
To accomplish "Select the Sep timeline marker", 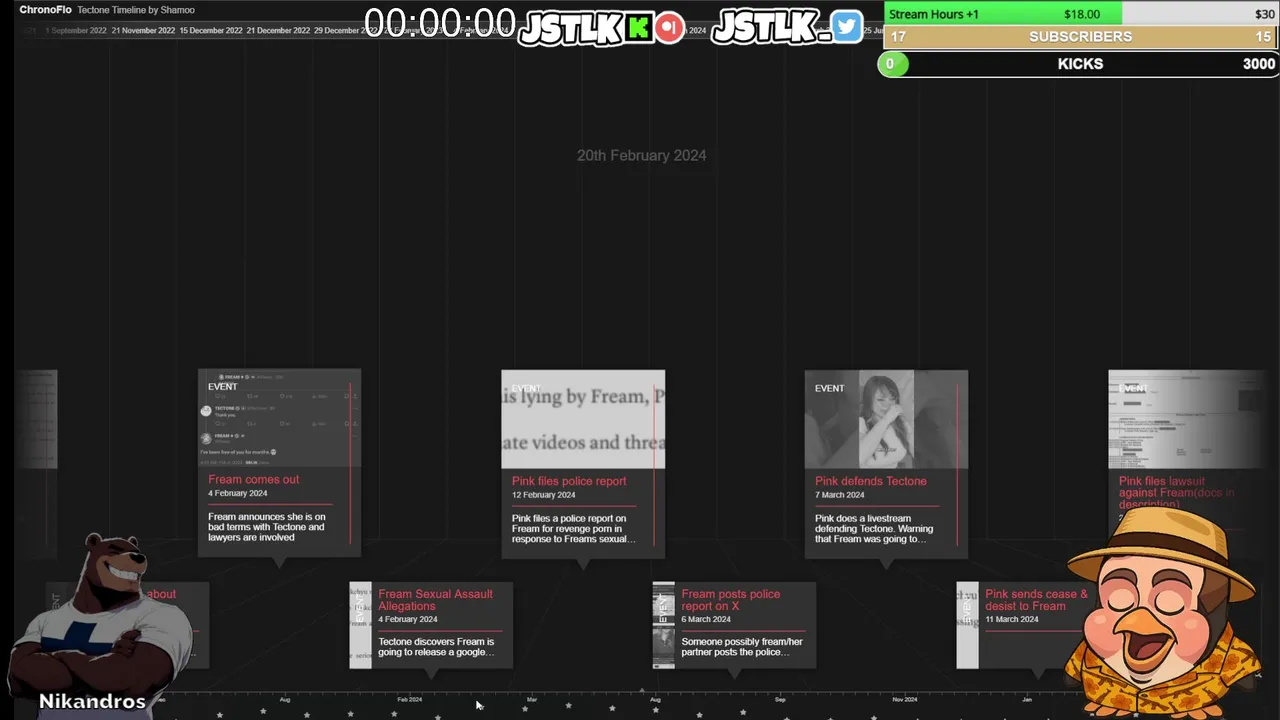I will pos(780,700).
